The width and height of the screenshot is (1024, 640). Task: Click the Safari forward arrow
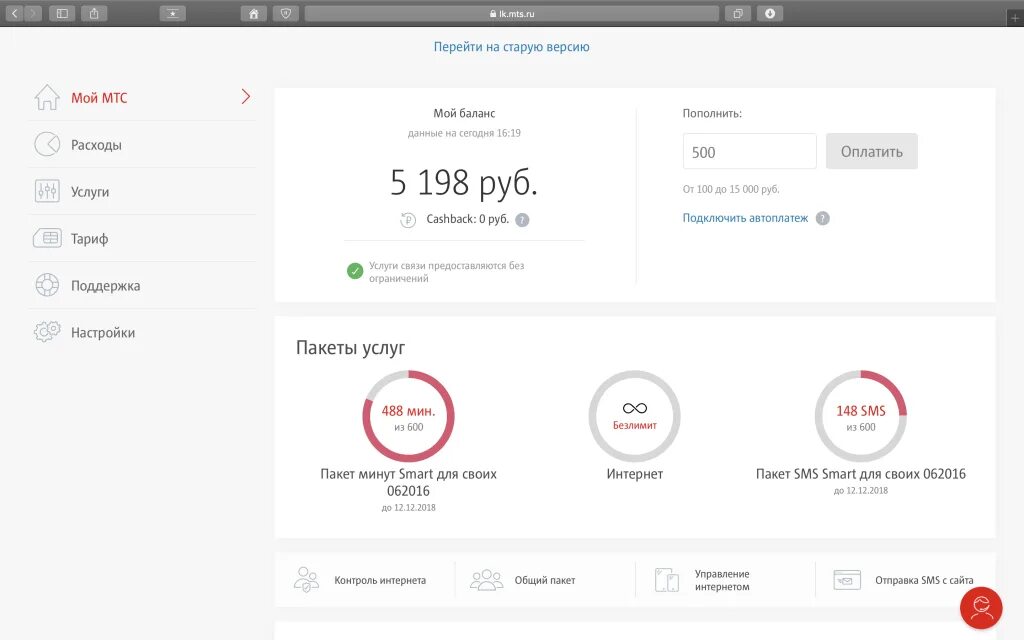coord(33,13)
